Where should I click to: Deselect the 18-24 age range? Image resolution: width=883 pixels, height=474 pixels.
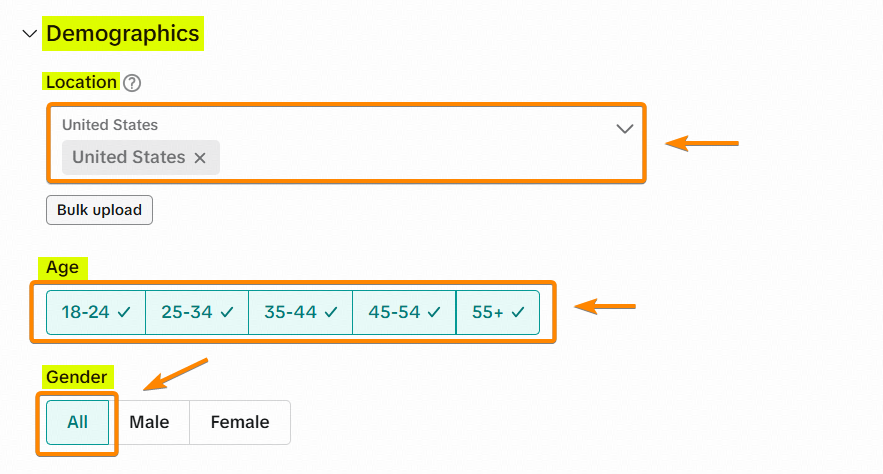(x=96, y=312)
